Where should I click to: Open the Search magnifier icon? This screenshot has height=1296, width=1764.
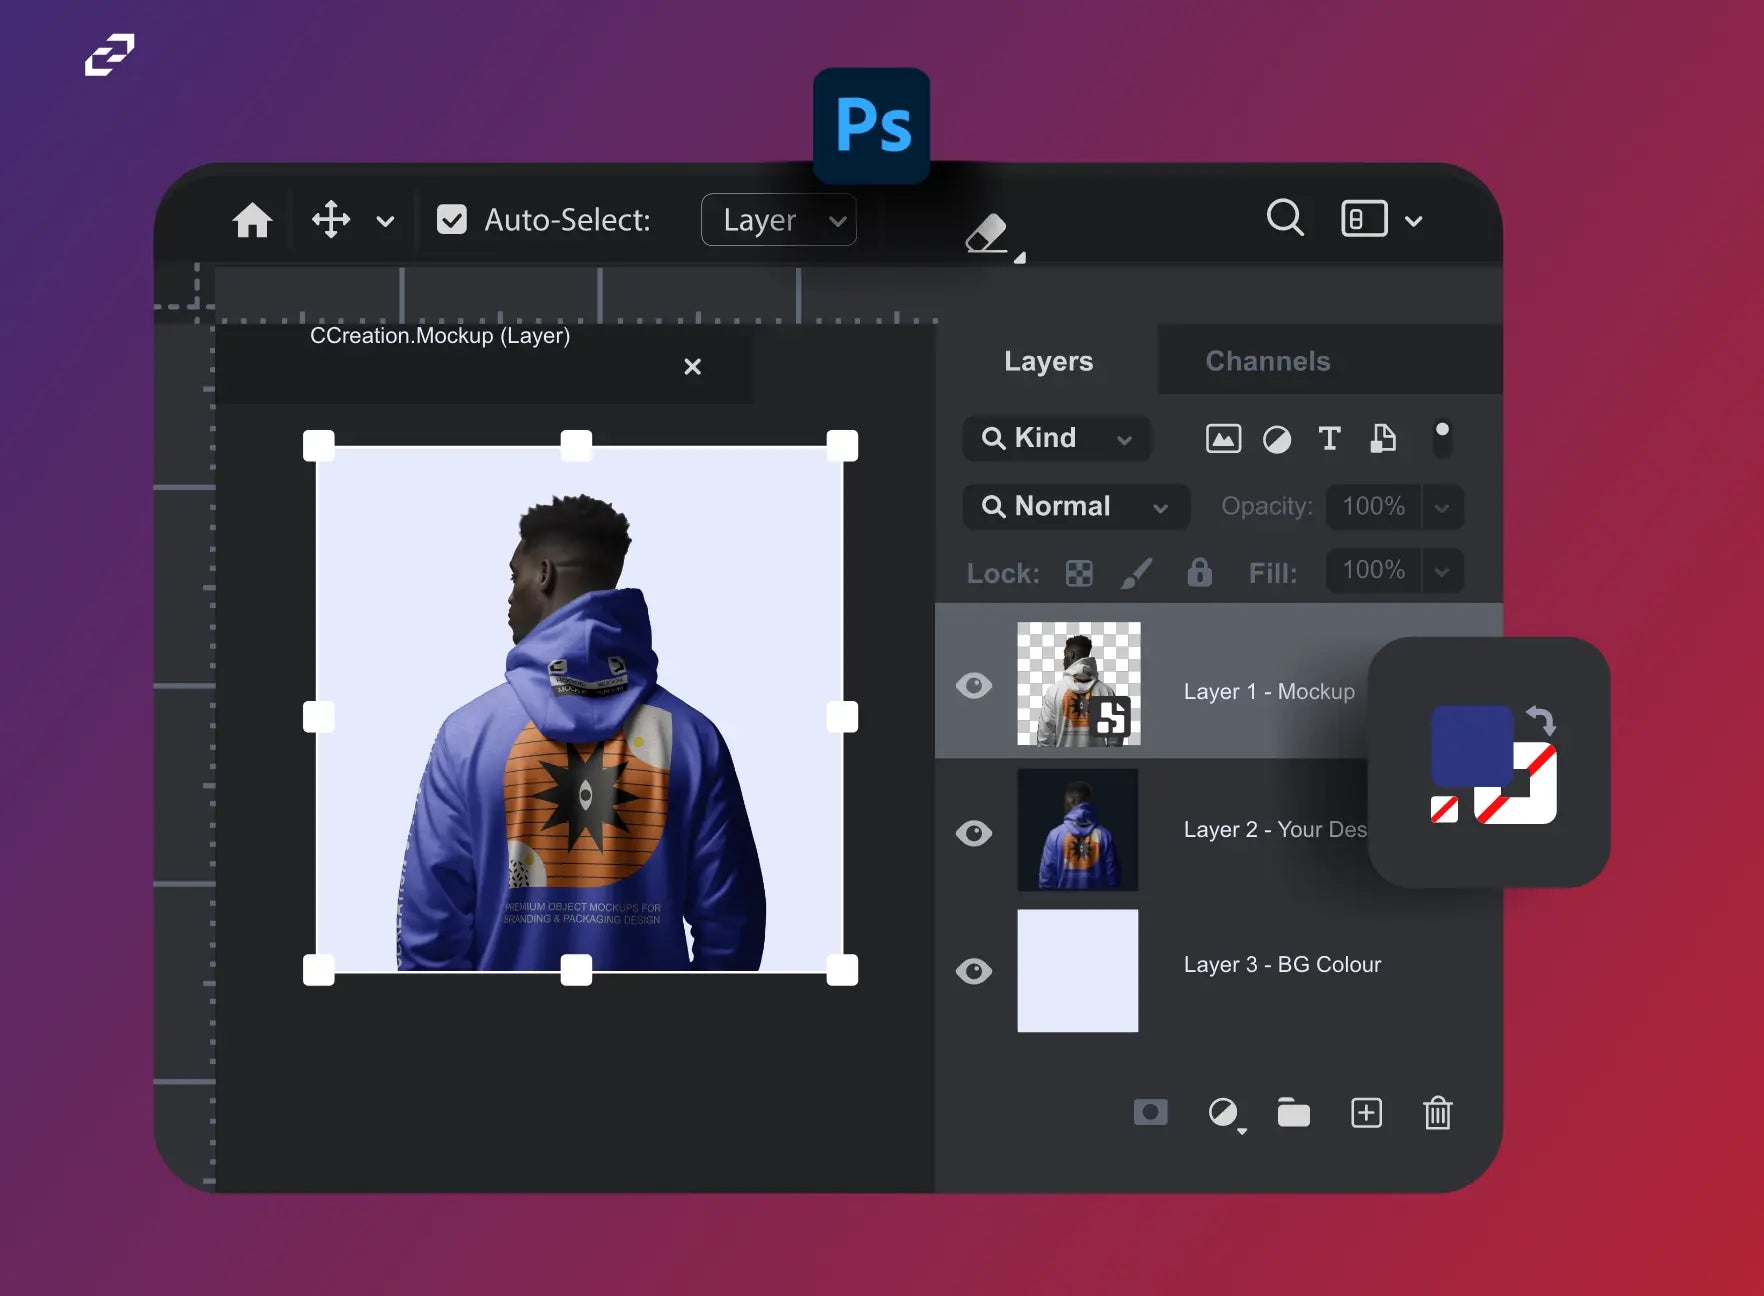(1285, 217)
